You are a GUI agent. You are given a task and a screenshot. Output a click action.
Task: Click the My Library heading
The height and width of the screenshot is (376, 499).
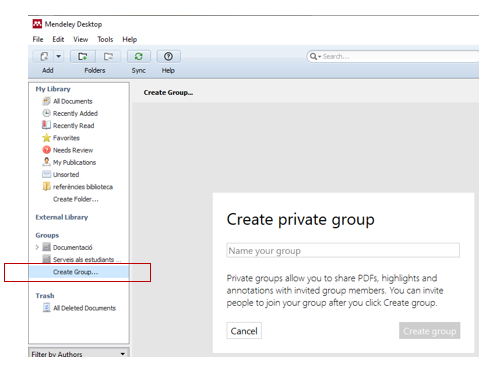click(53, 89)
